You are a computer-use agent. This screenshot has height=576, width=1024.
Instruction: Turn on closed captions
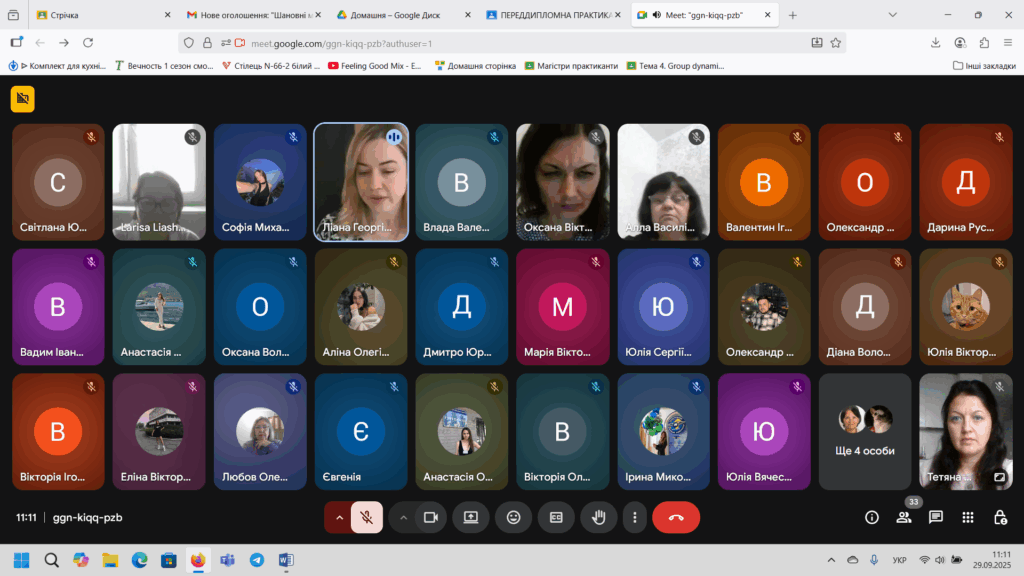pos(556,517)
